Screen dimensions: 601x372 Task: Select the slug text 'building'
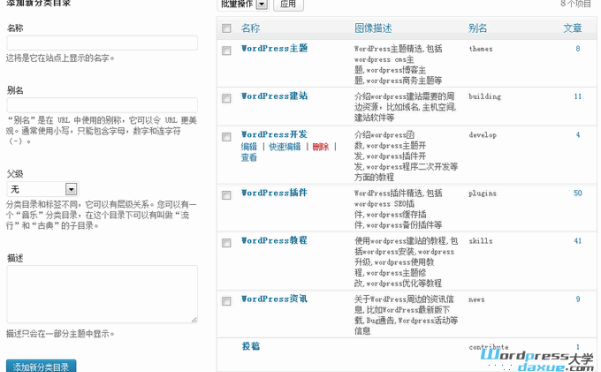(484, 97)
